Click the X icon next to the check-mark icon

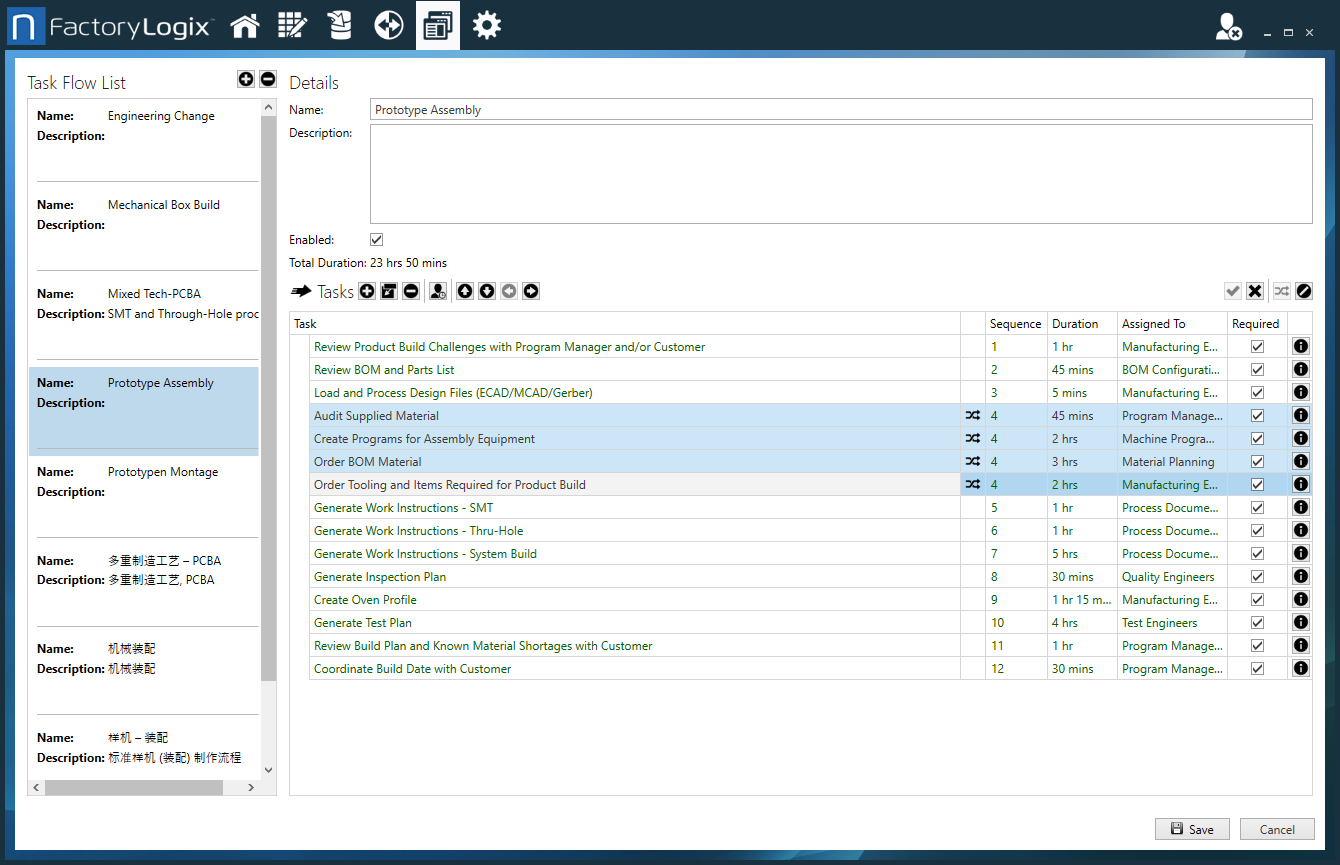(1255, 290)
